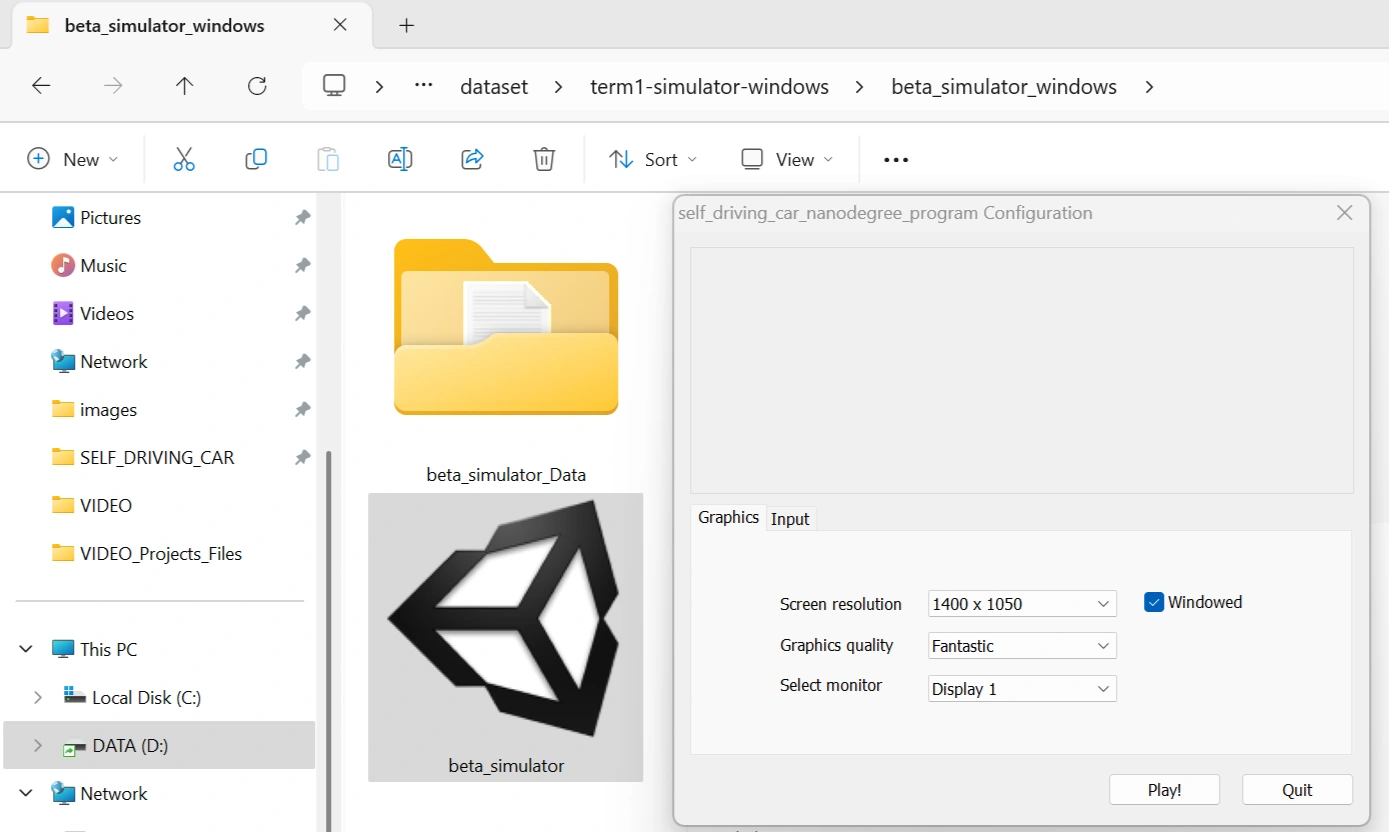Open pinned Network in Quick access
Viewport: 1389px width, 832px height.
click(113, 361)
